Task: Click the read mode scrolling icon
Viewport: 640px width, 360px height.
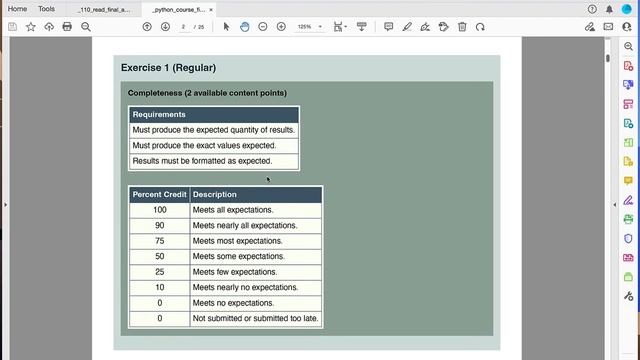Action: (x=362, y=27)
